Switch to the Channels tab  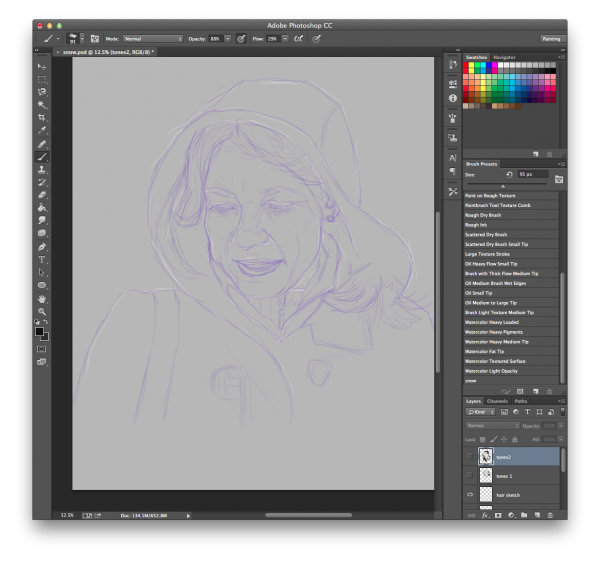coord(497,401)
